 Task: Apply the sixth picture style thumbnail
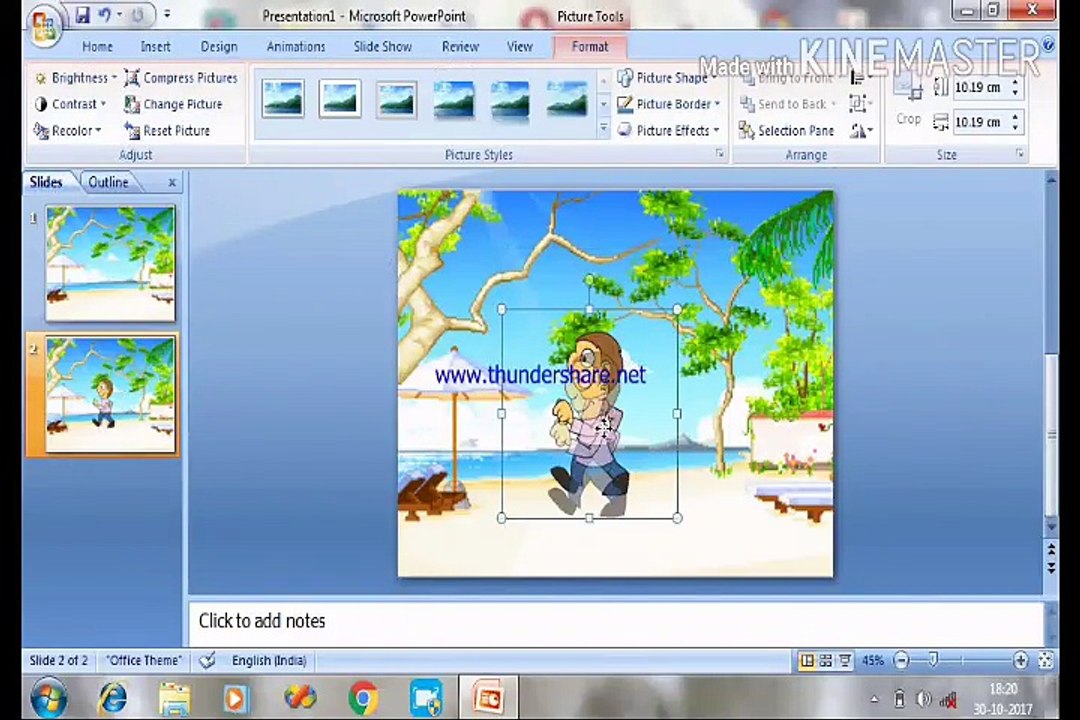[x=567, y=100]
